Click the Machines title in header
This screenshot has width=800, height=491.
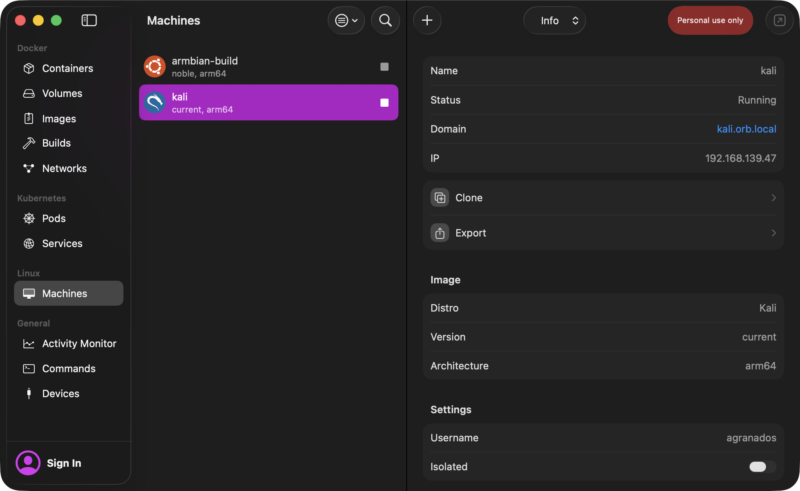[173, 20]
